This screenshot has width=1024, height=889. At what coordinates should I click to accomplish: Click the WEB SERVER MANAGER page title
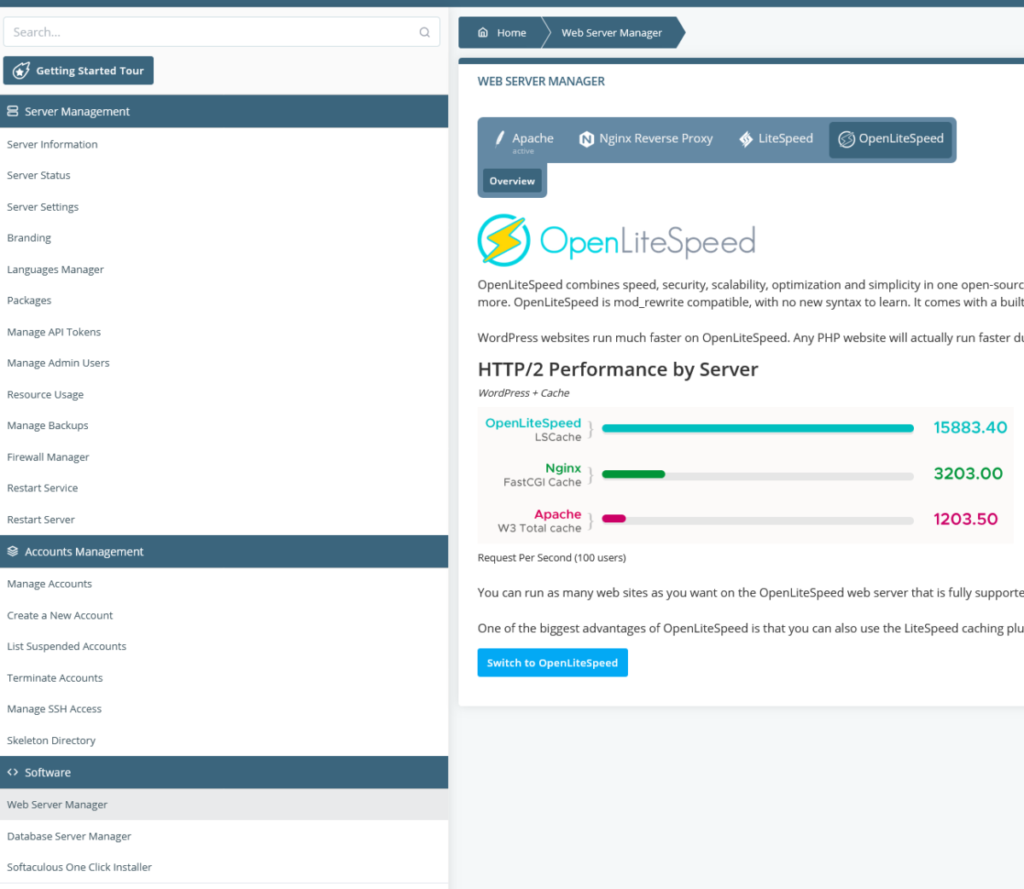pos(541,81)
